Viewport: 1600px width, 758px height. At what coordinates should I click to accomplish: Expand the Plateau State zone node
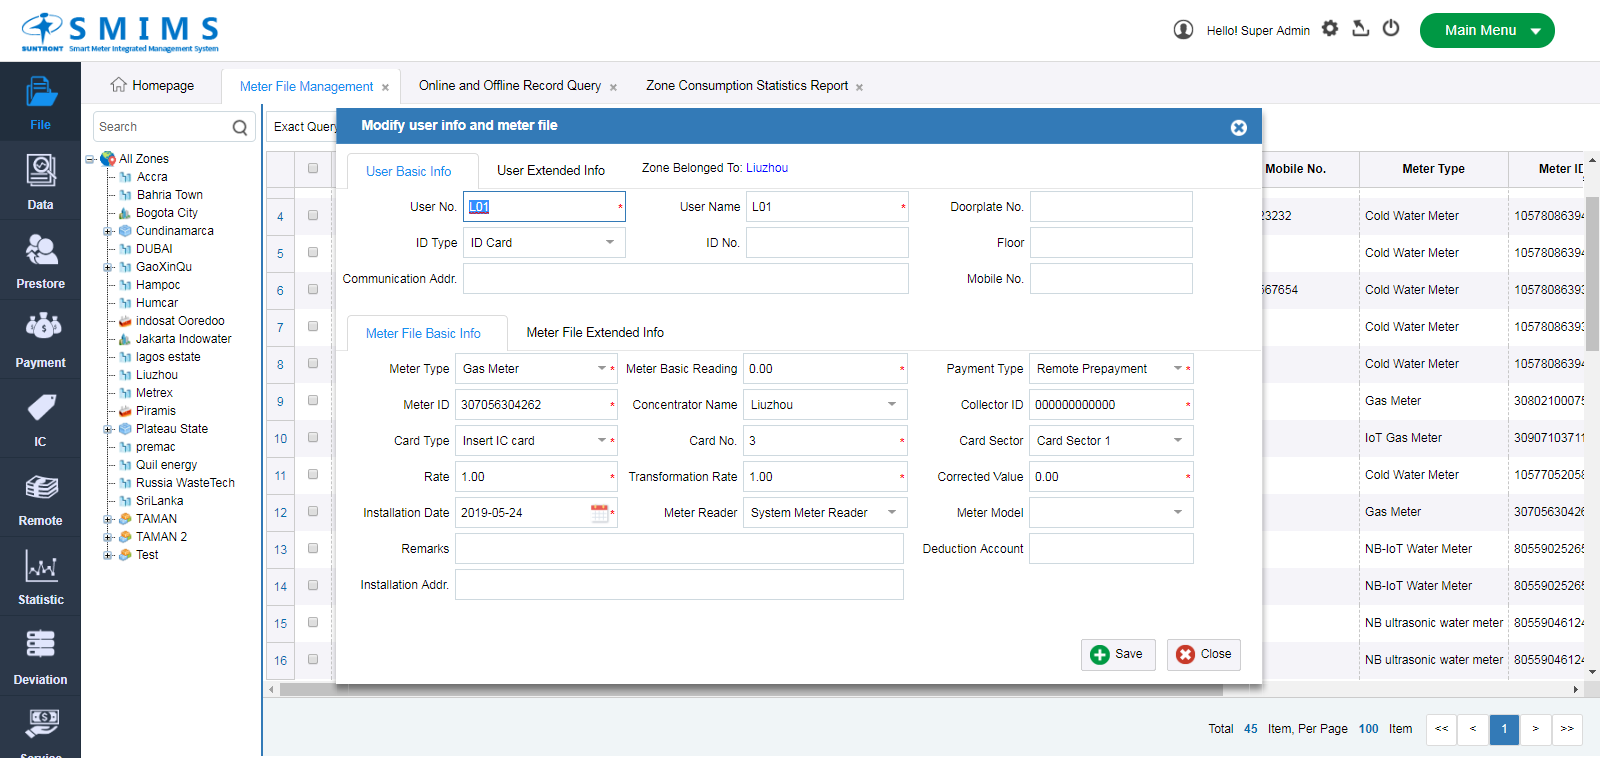107,429
